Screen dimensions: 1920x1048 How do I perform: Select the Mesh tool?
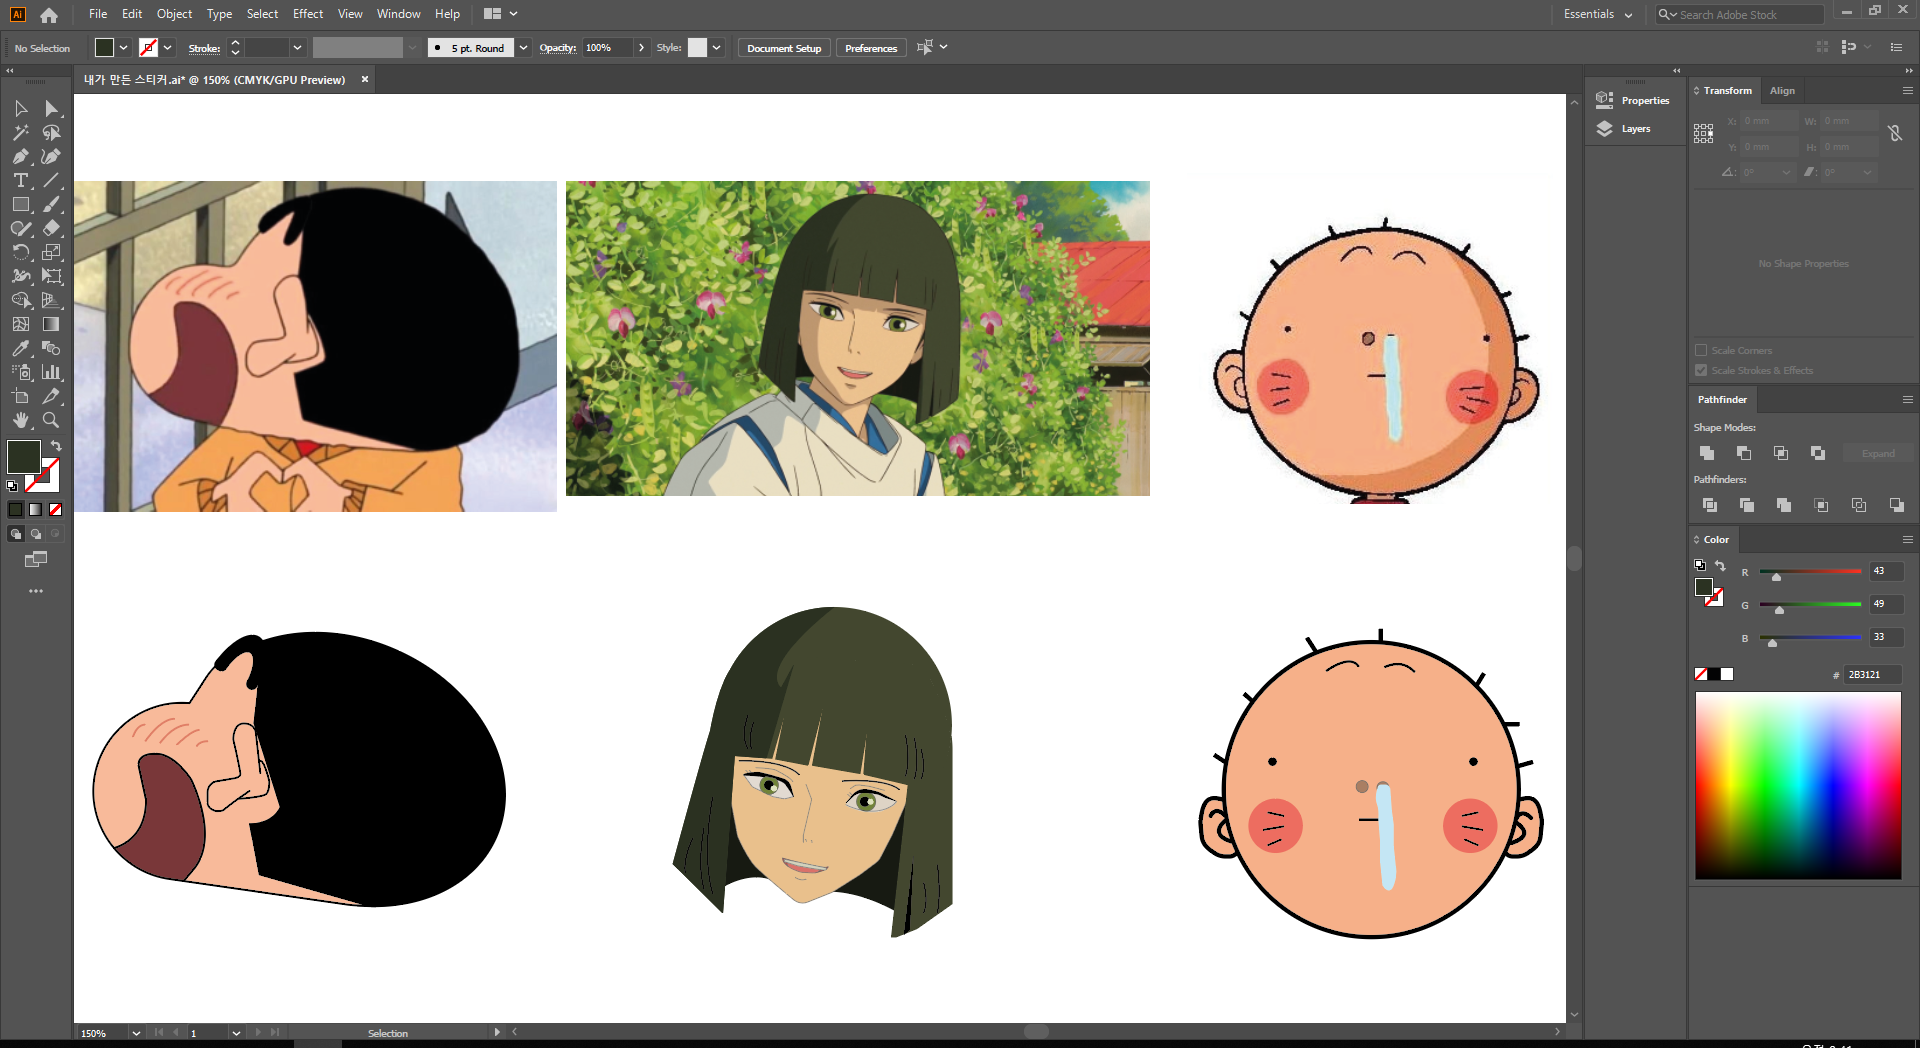click(x=21, y=324)
